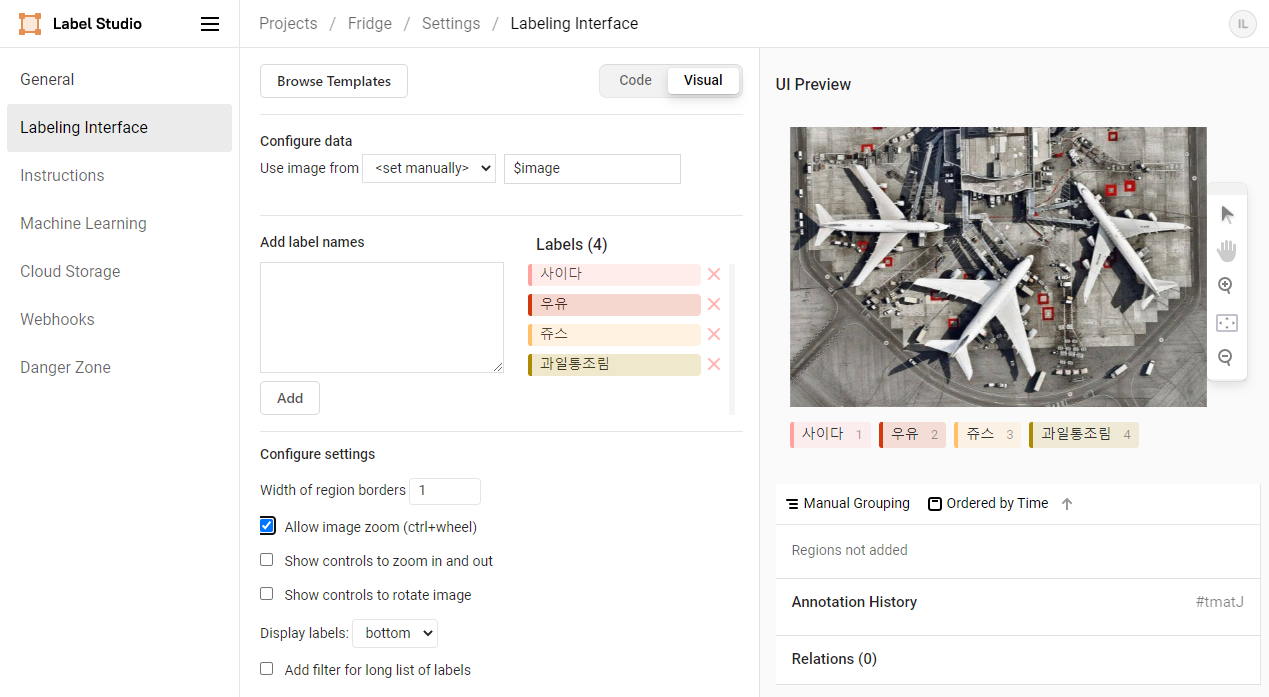Viewport: 1269px width, 697px height.
Task: Select 우유 label in UI preview
Action: coord(912,434)
